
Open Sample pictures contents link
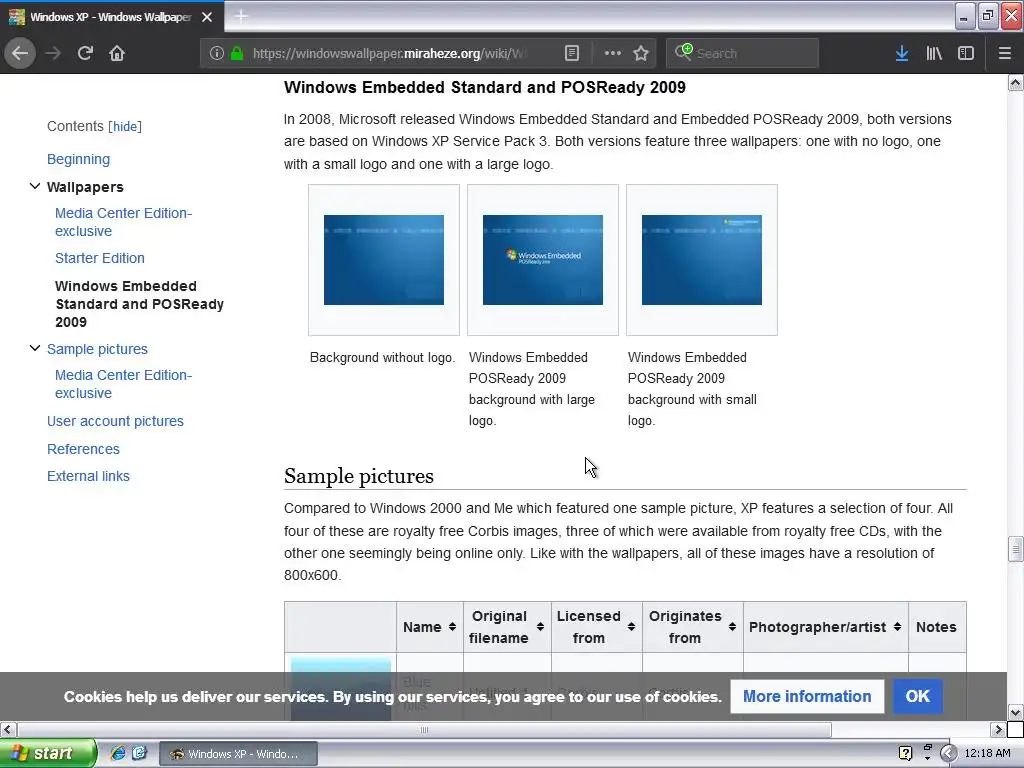97,349
